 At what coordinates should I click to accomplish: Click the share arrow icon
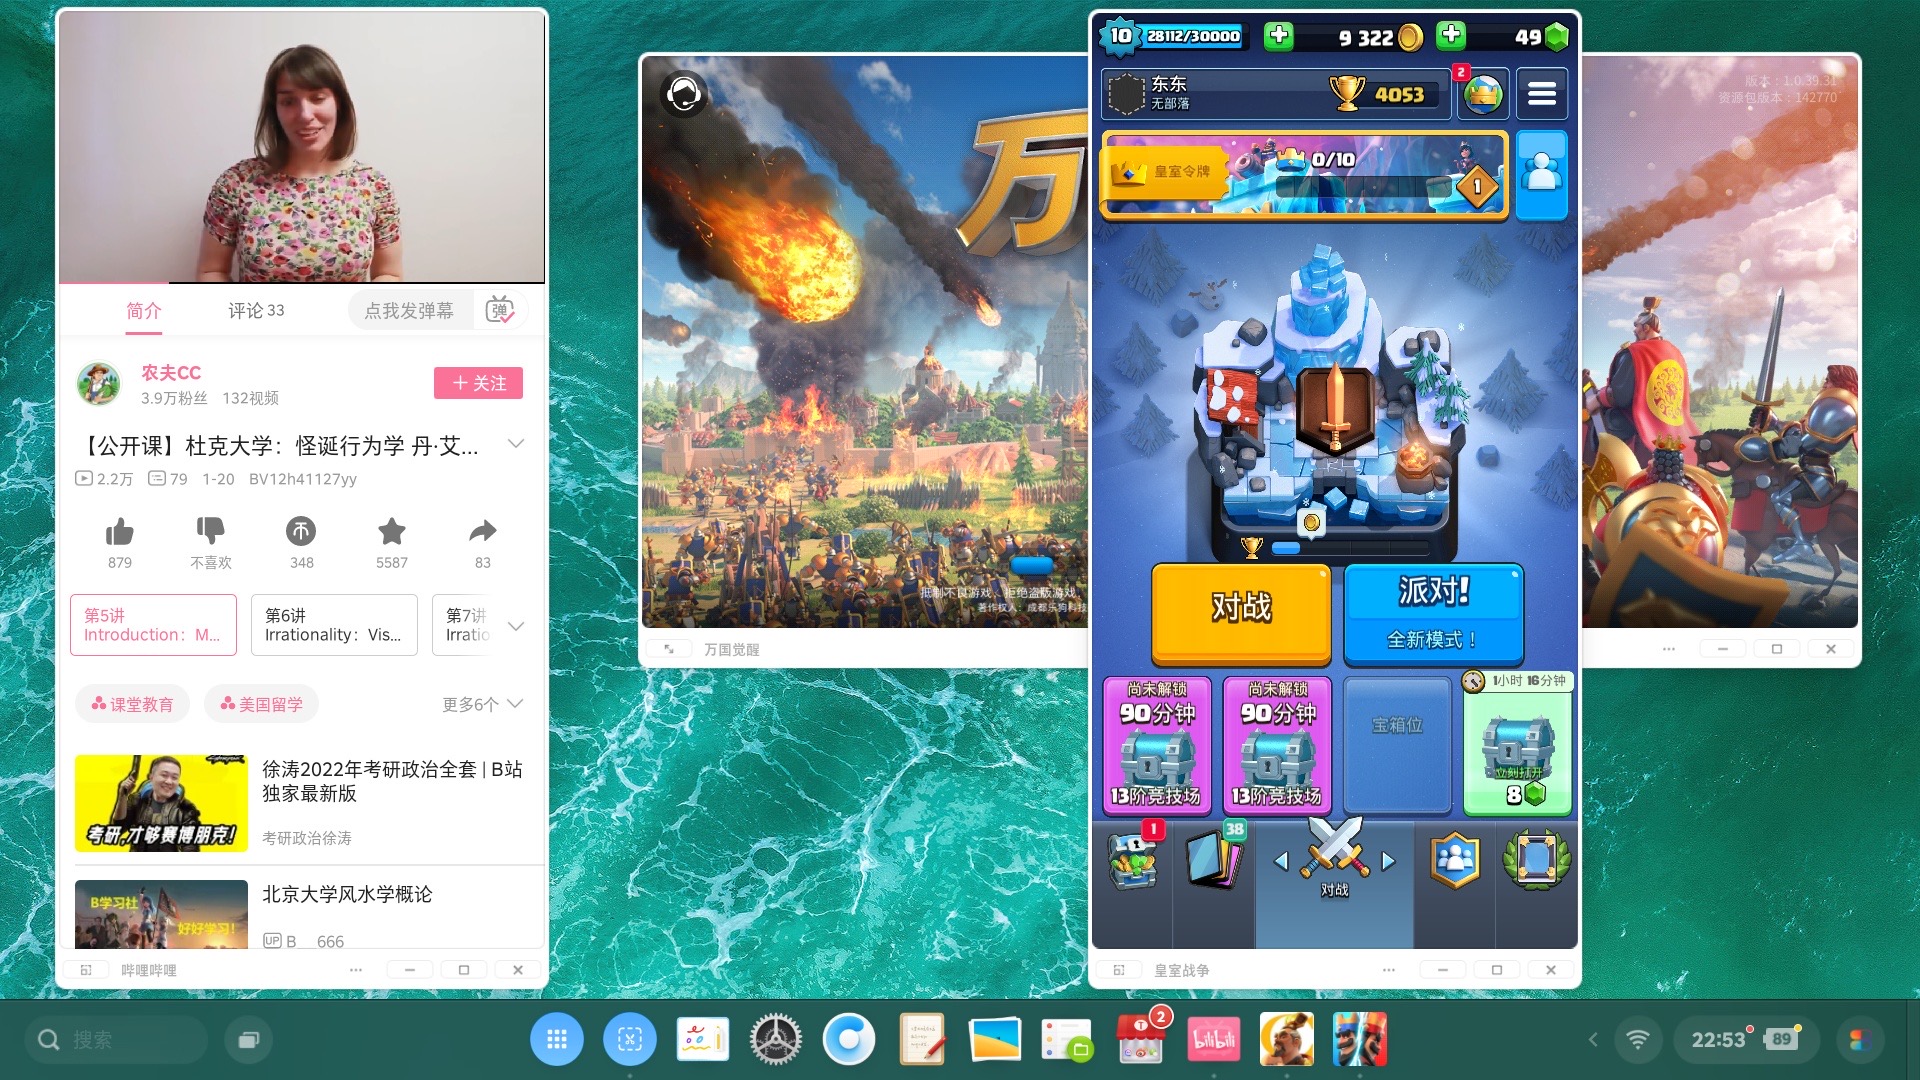tap(483, 532)
